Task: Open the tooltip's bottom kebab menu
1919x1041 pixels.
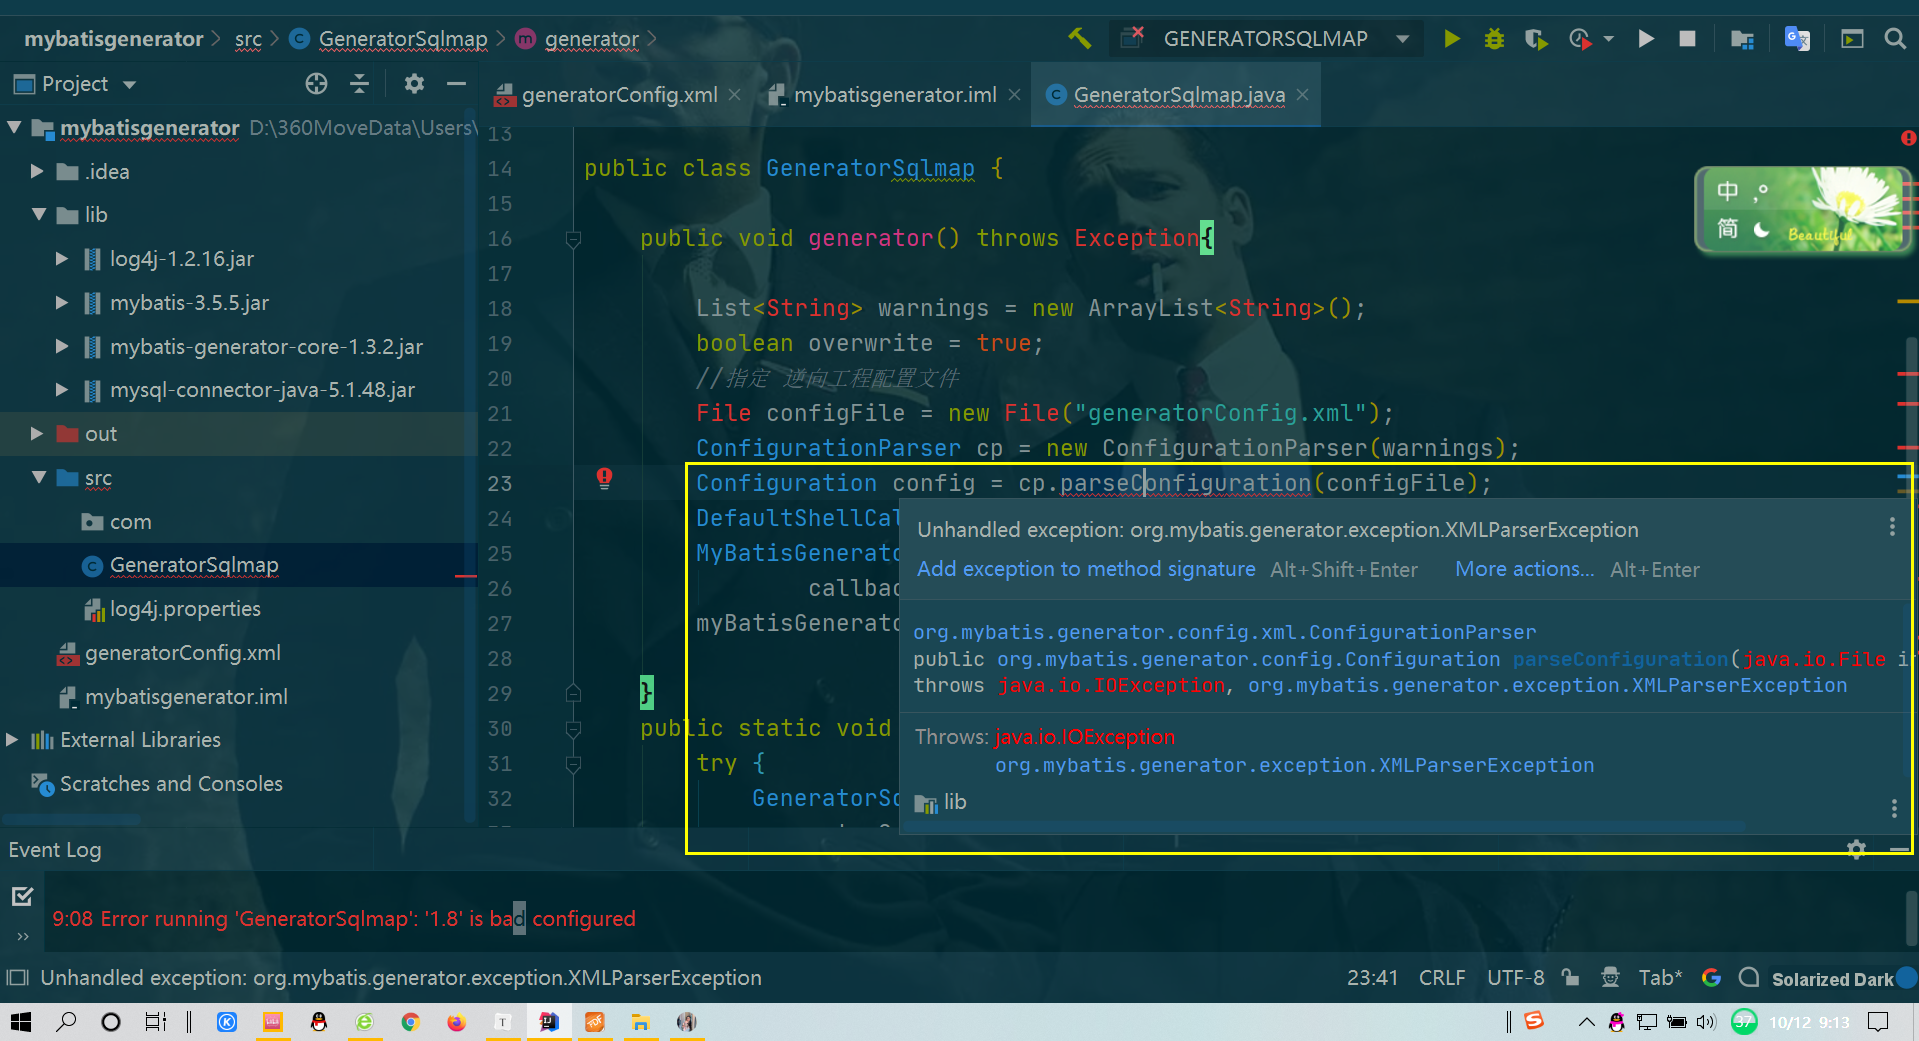Action: coord(1893,808)
